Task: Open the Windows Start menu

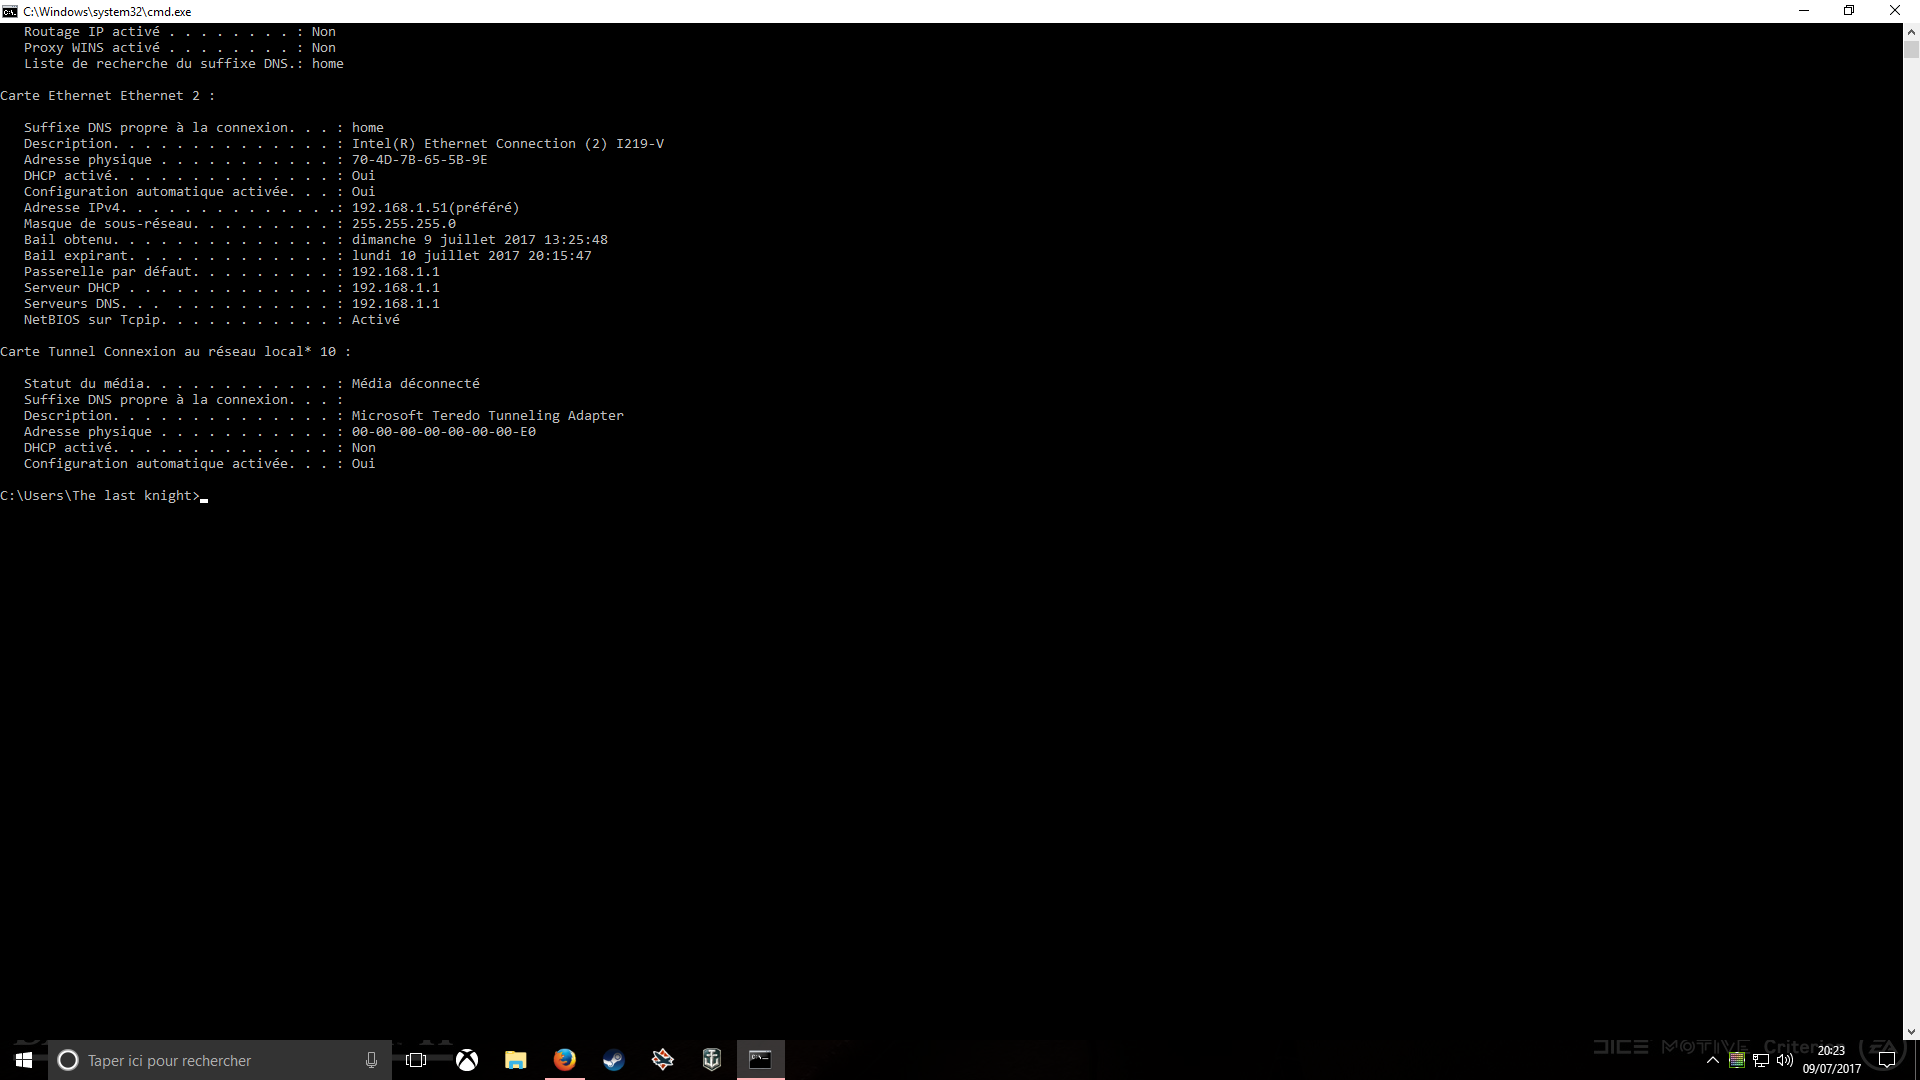Action: tap(24, 1060)
